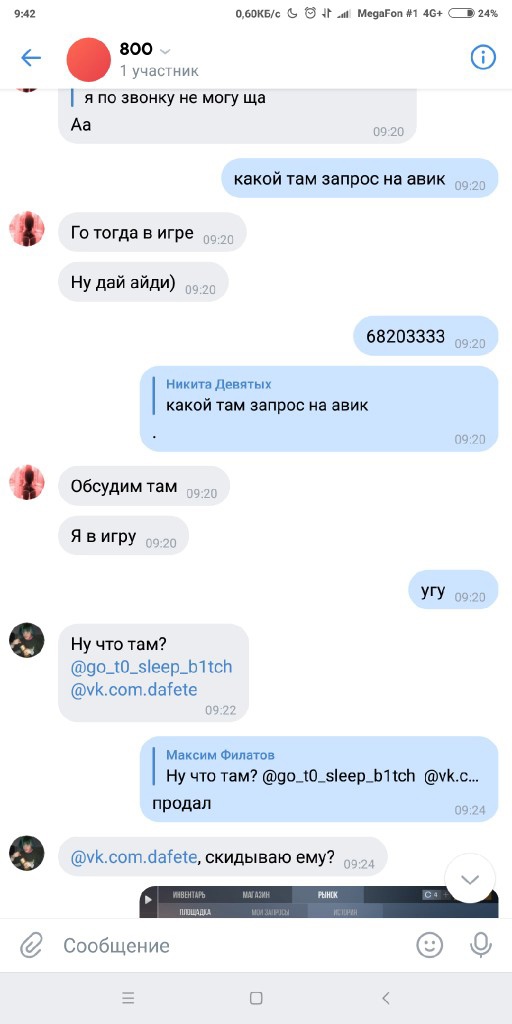512x1024 pixels.
Task: Tap the back arrow in header
Action: tap(31, 58)
